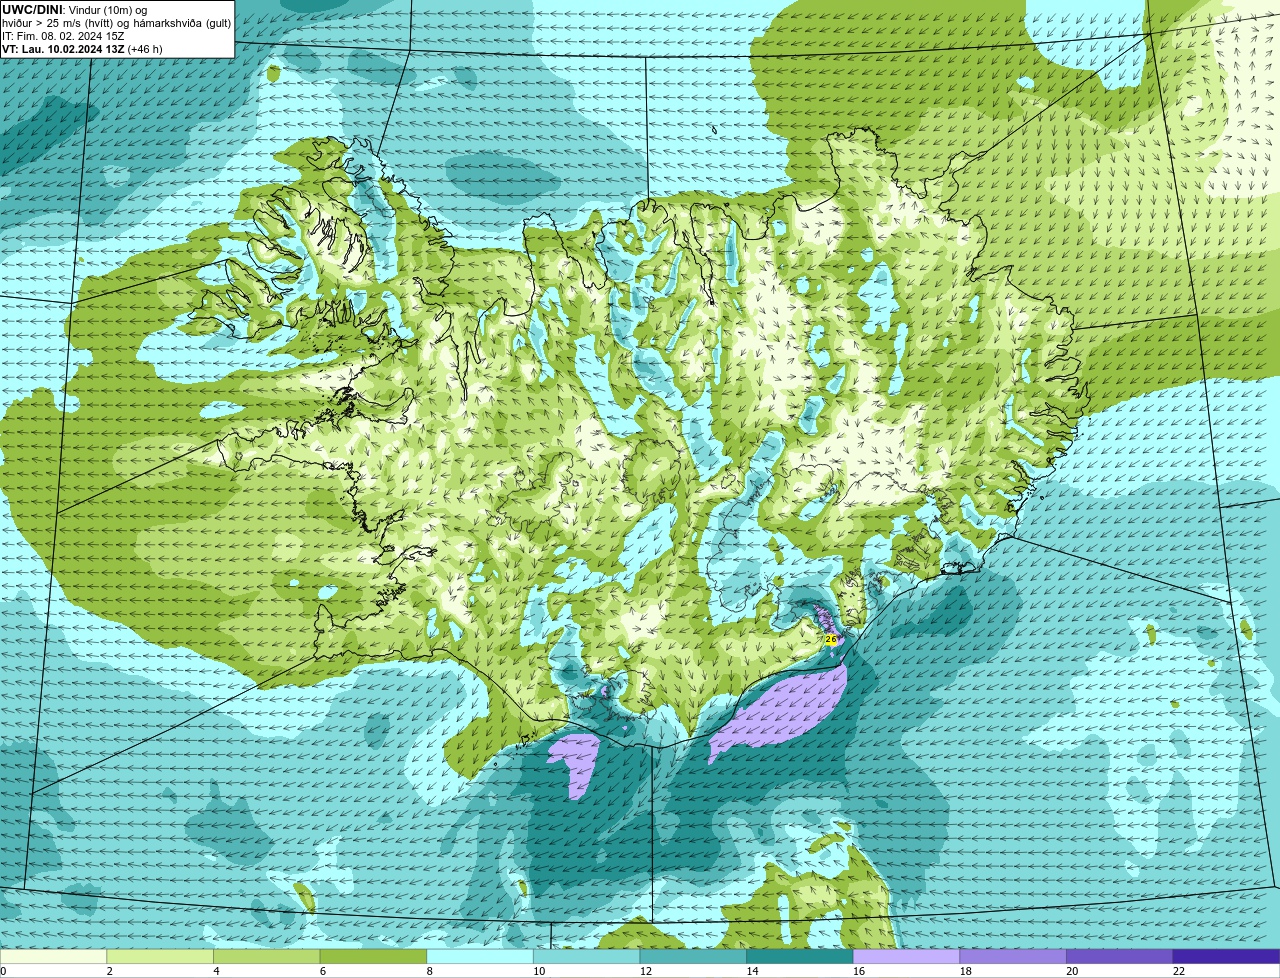Choose the 10–12 turquoise legend swatch

pyautogui.click(x=586, y=956)
